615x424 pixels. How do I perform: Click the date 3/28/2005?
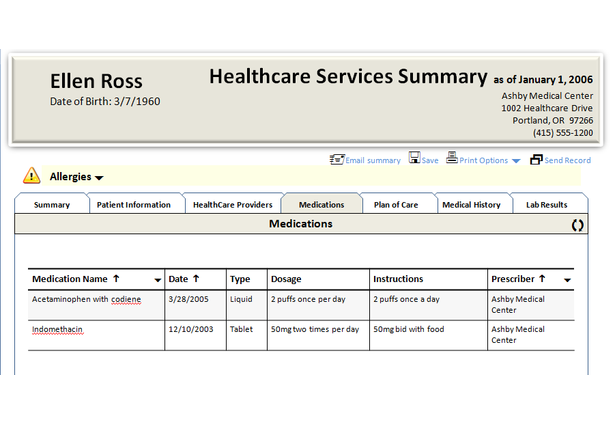(188, 299)
